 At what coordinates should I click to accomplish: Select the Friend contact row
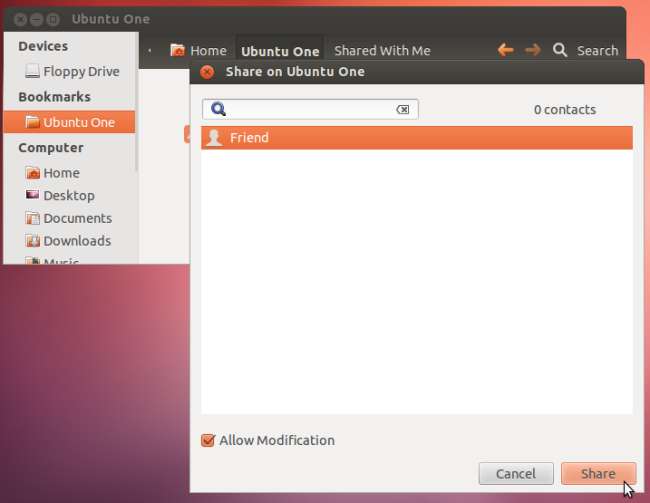pyautogui.click(x=417, y=138)
